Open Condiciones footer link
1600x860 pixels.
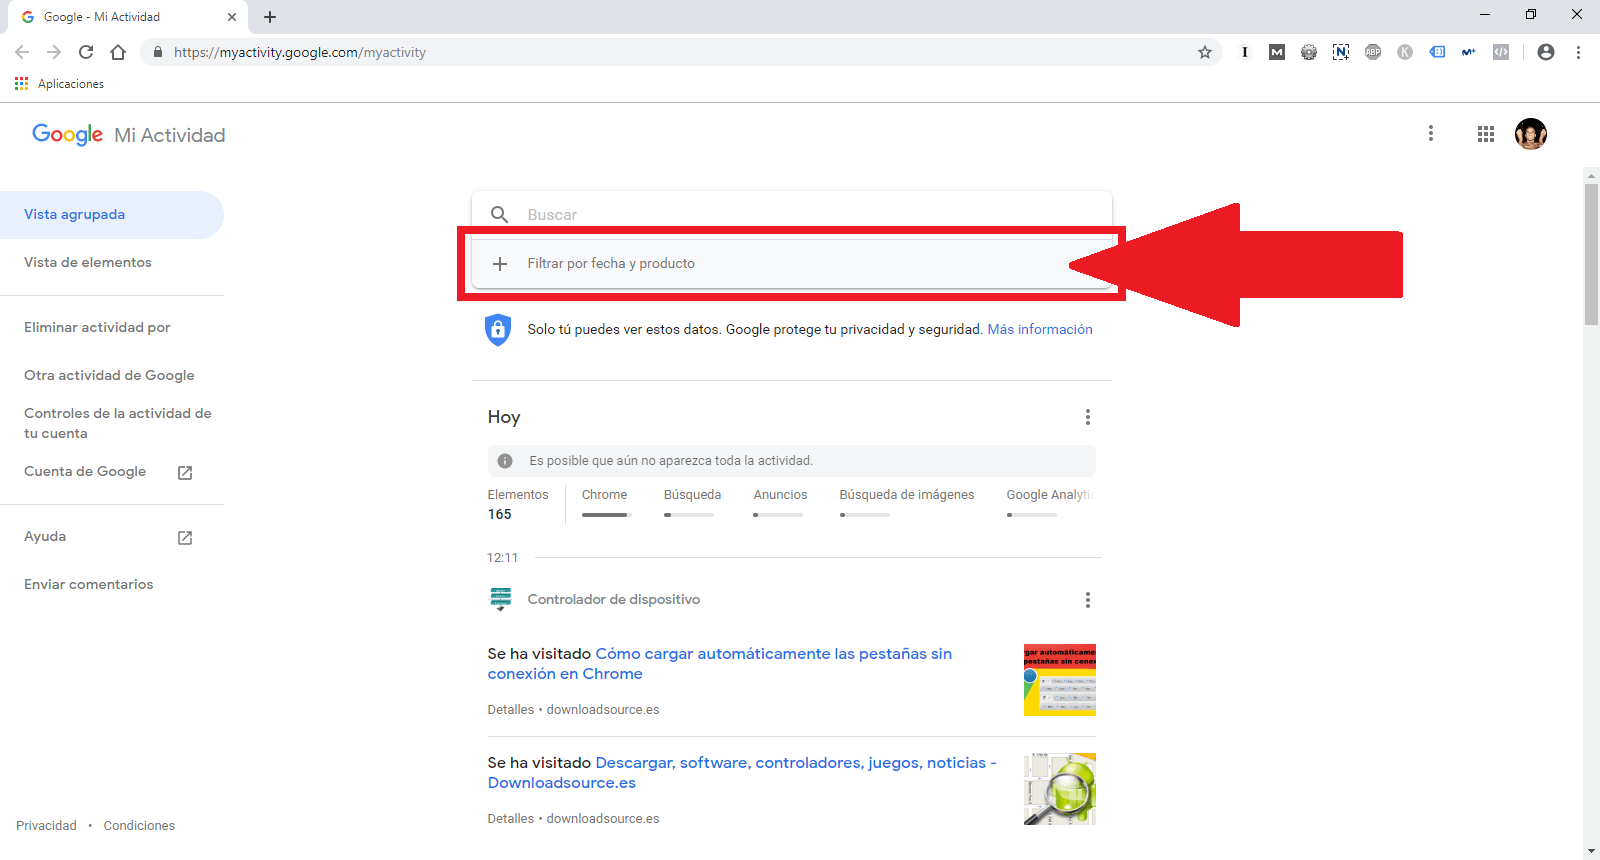tap(139, 826)
